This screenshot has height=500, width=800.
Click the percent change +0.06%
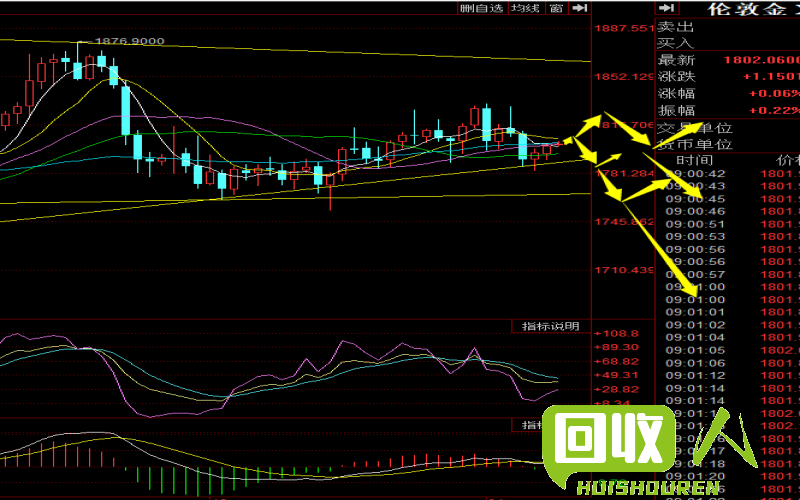(774, 93)
